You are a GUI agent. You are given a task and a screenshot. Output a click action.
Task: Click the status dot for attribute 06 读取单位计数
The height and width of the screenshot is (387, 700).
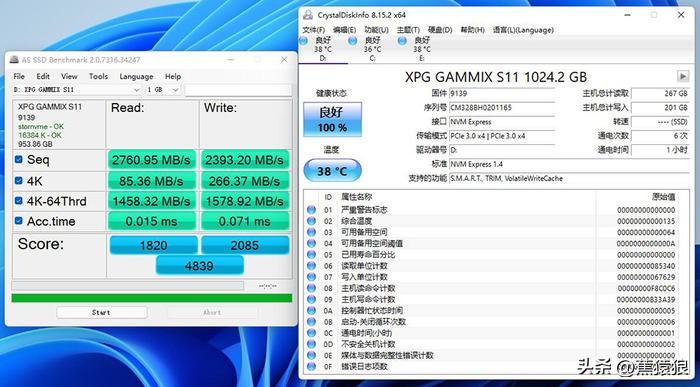311,266
